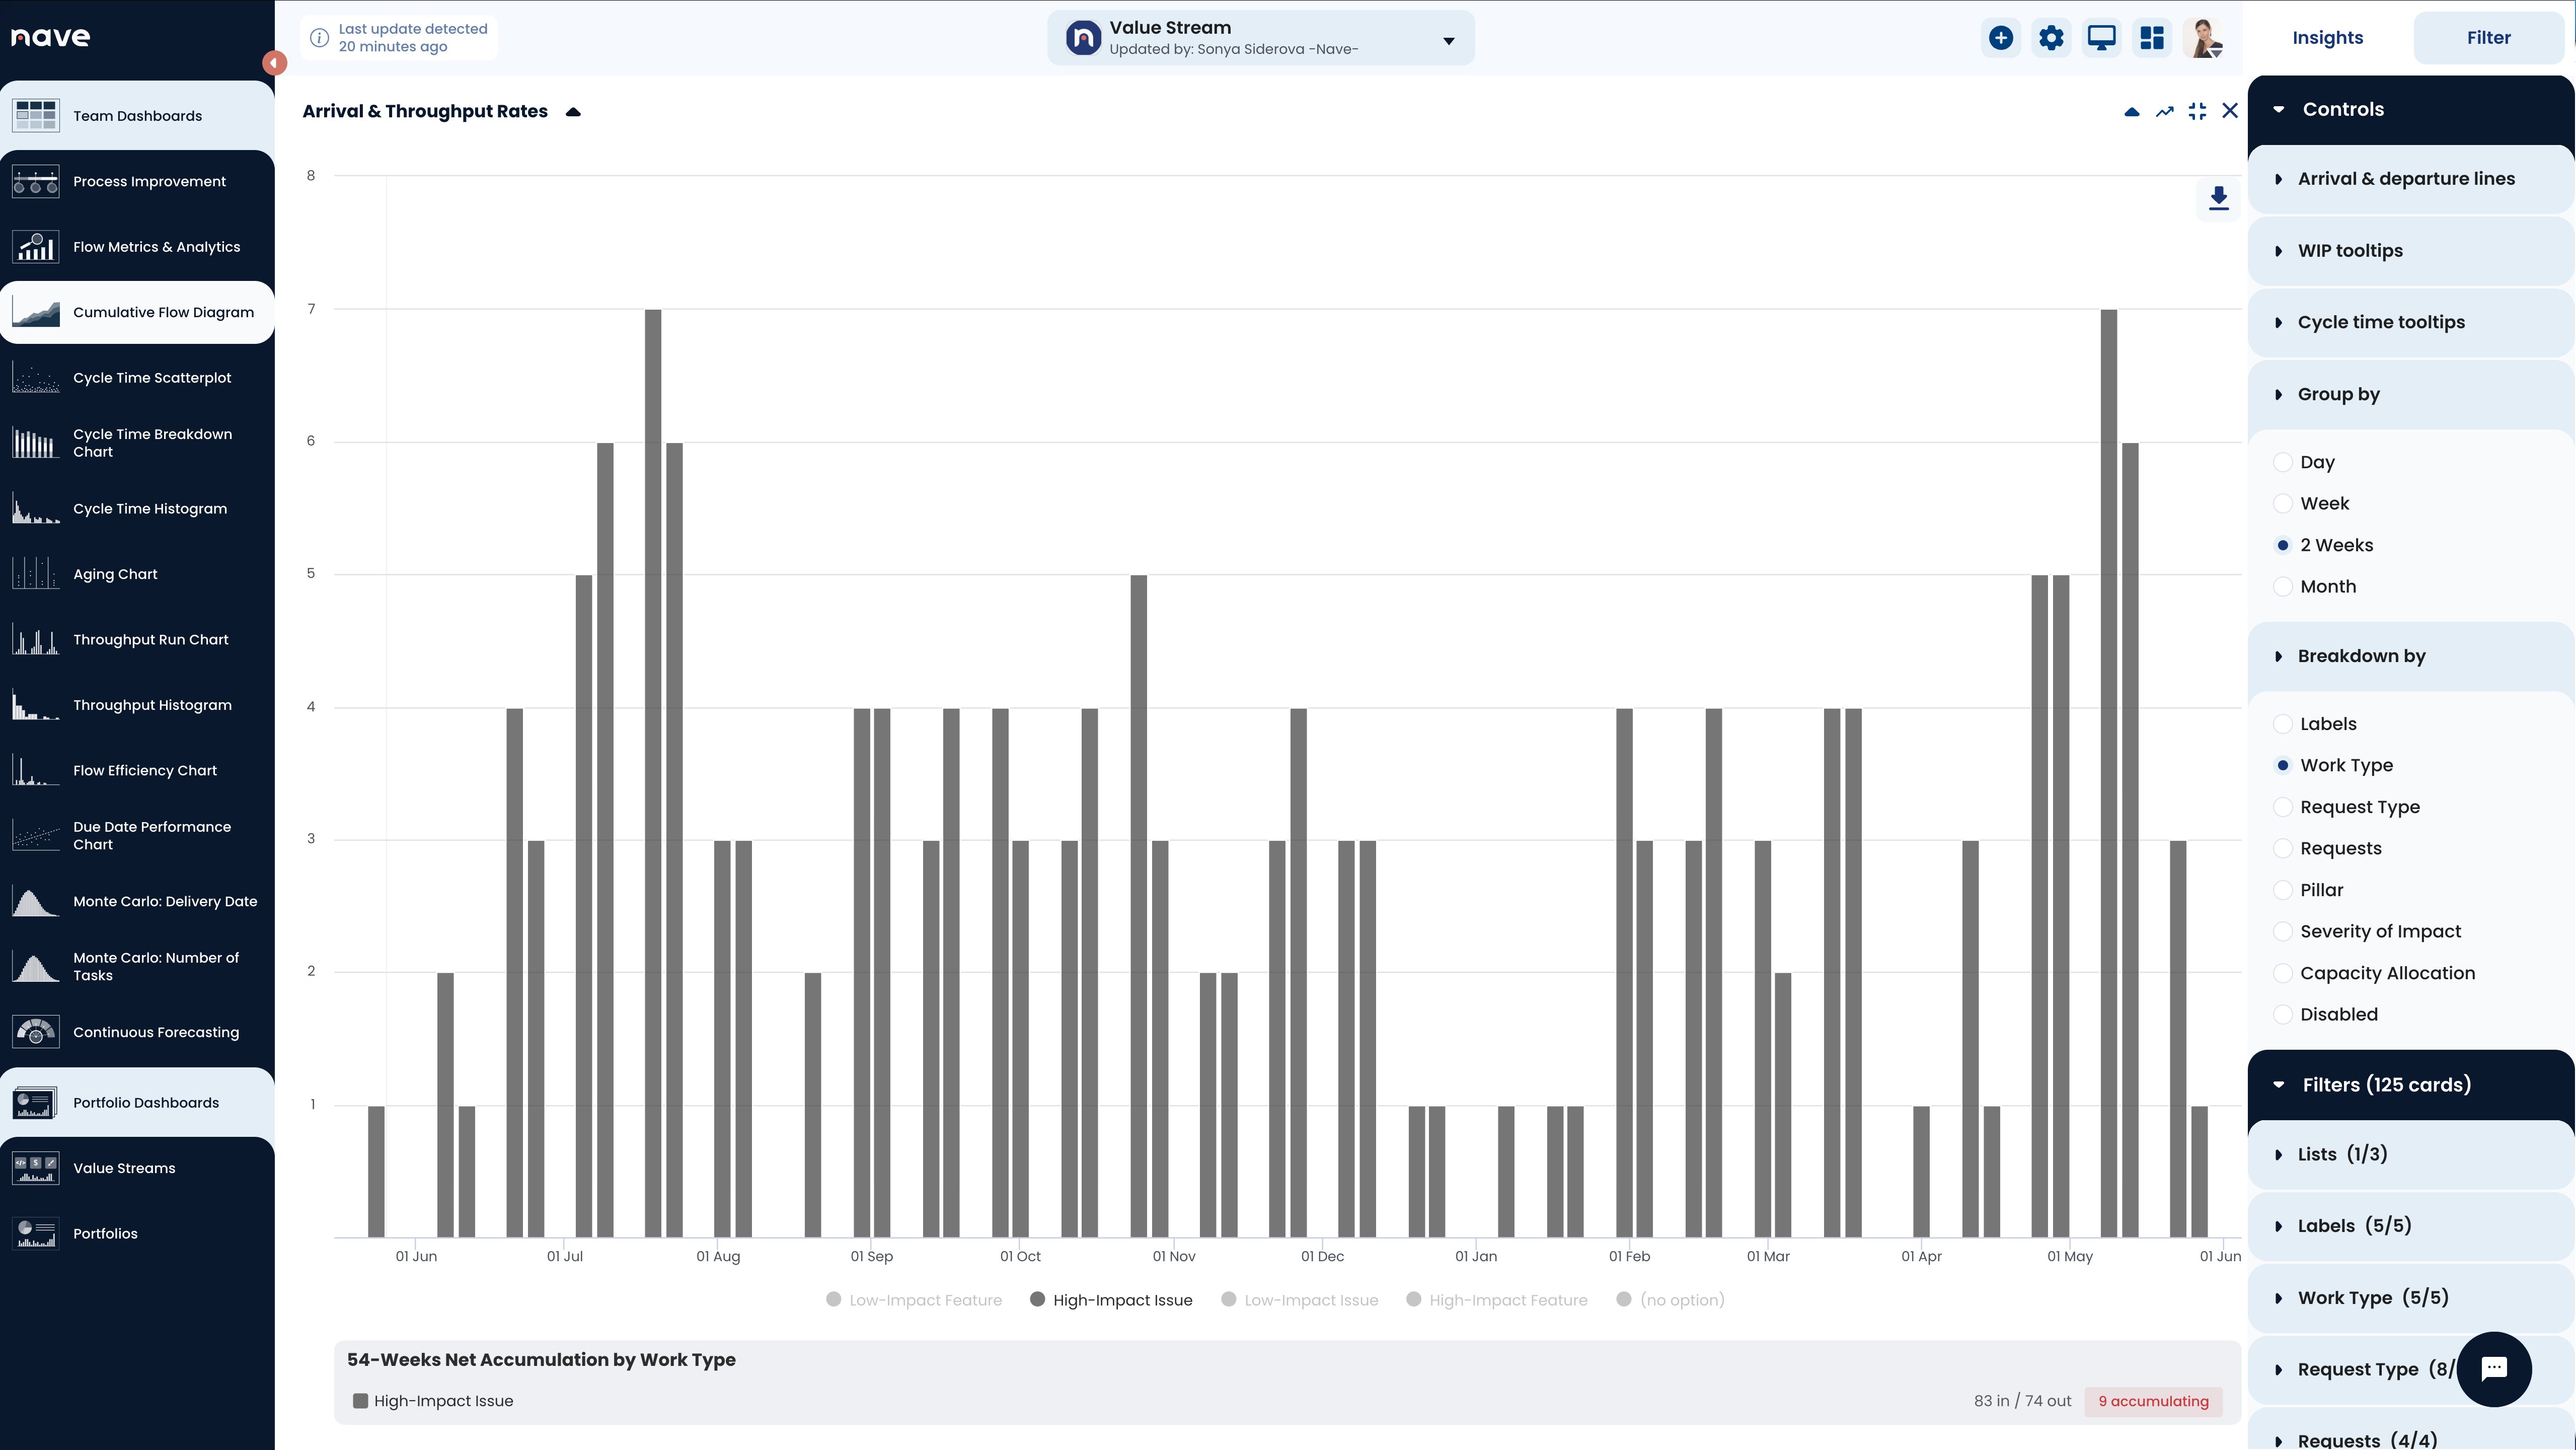Toggle the trend line icon above chart
This screenshot has height=1450, width=2576.
click(x=2164, y=111)
